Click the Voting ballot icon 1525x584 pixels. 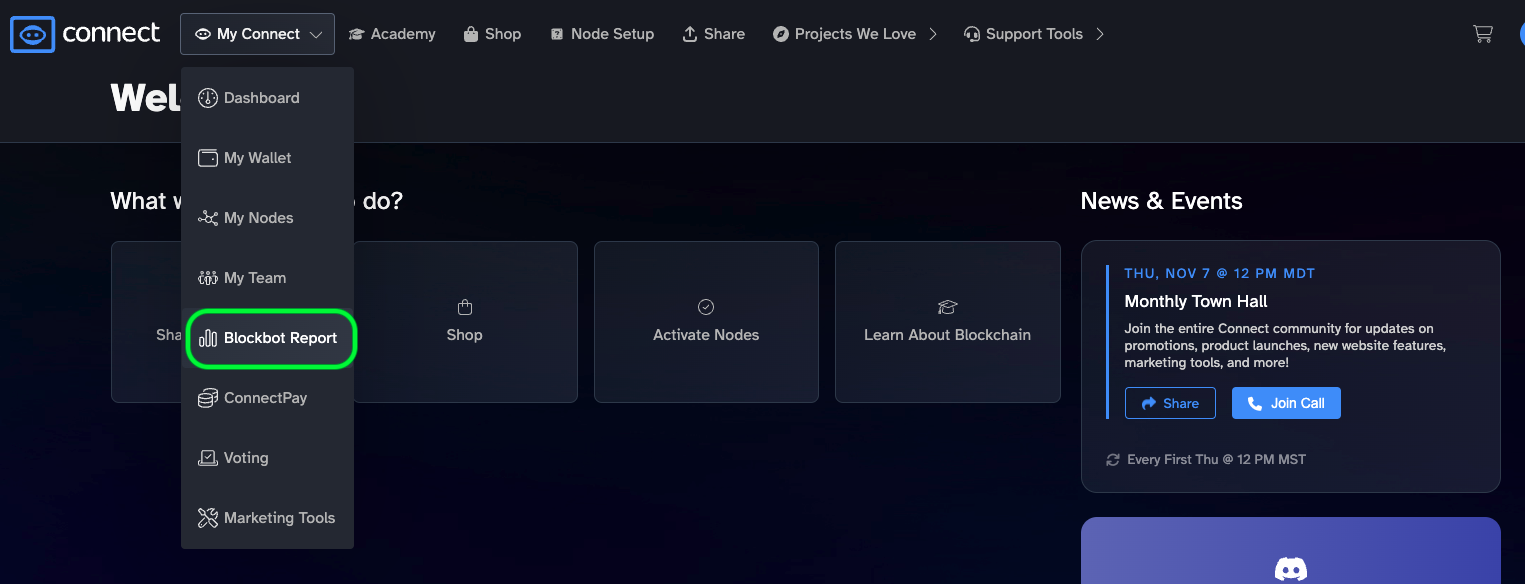pyautogui.click(x=208, y=458)
